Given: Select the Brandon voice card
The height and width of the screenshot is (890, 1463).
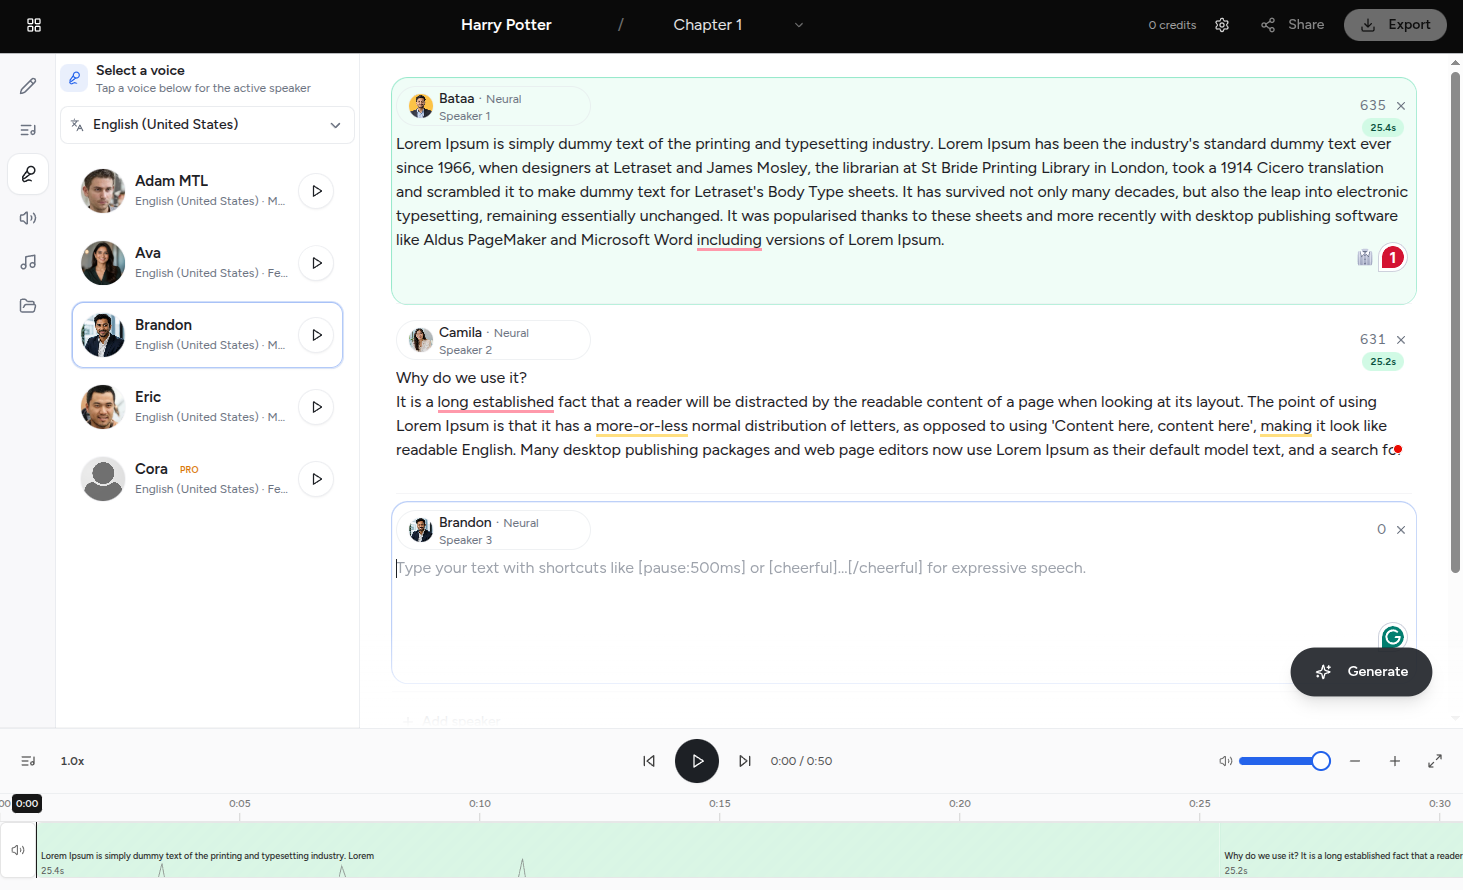Looking at the screenshot, I should tap(207, 335).
